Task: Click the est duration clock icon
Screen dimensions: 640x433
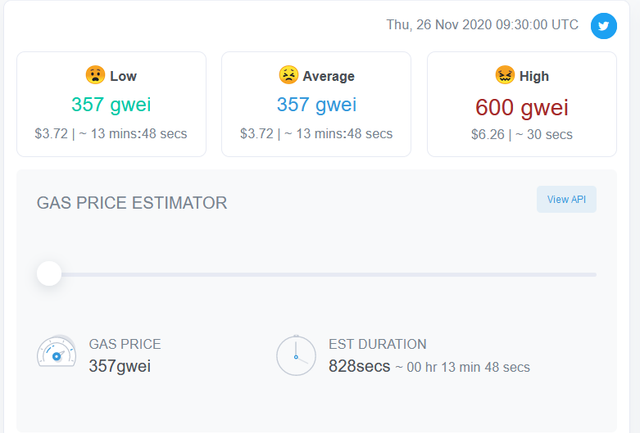Action: (296, 355)
